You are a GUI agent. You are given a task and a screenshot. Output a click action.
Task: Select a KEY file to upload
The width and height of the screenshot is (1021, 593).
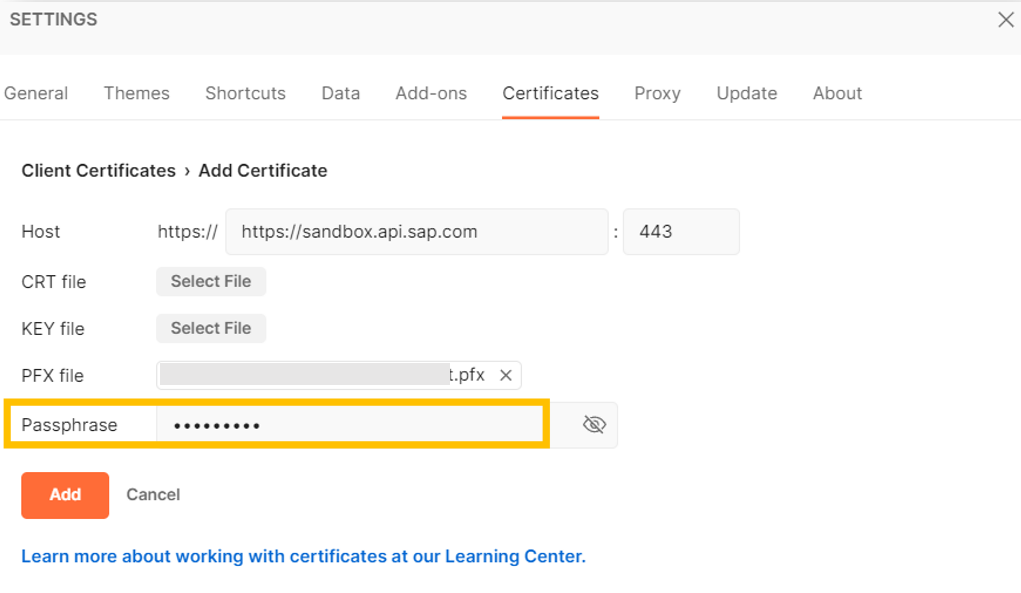(x=210, y=328)
